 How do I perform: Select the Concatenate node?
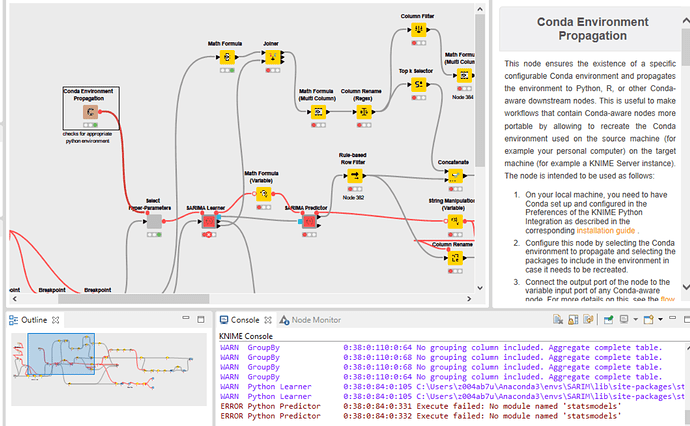pos(455,176)
